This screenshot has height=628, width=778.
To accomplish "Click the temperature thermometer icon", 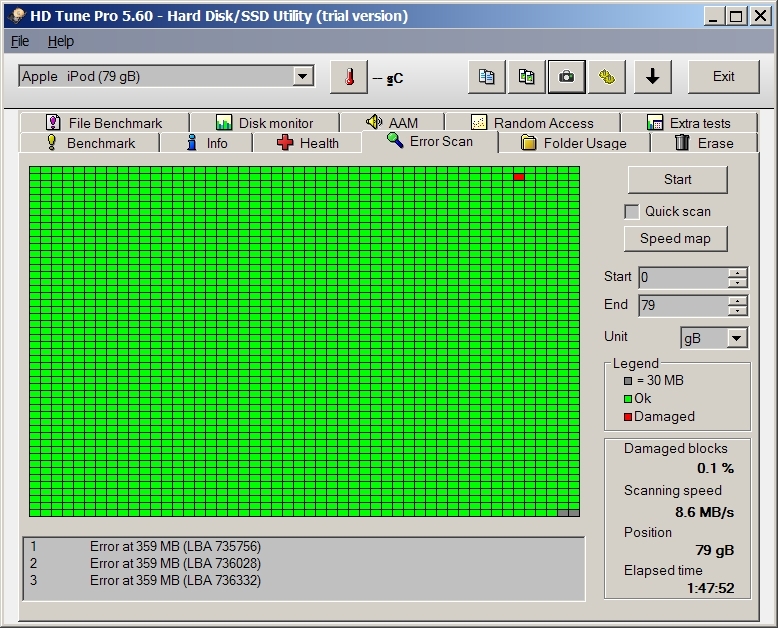I will (349, 77).
